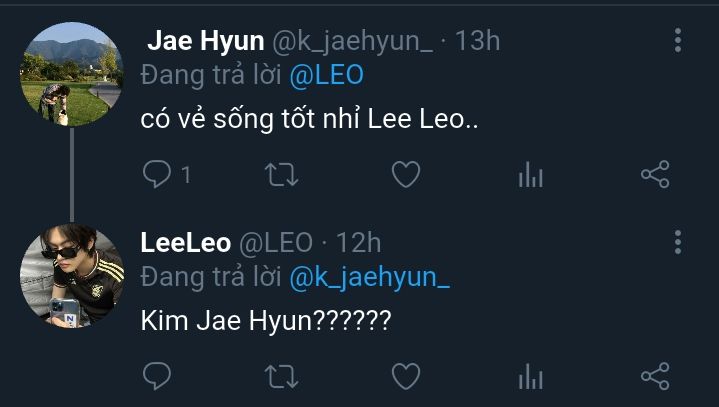The height and width of the screenshot is (407, 719).
Task: Like LeeLeo's tweet
Action: click(405, 376)
